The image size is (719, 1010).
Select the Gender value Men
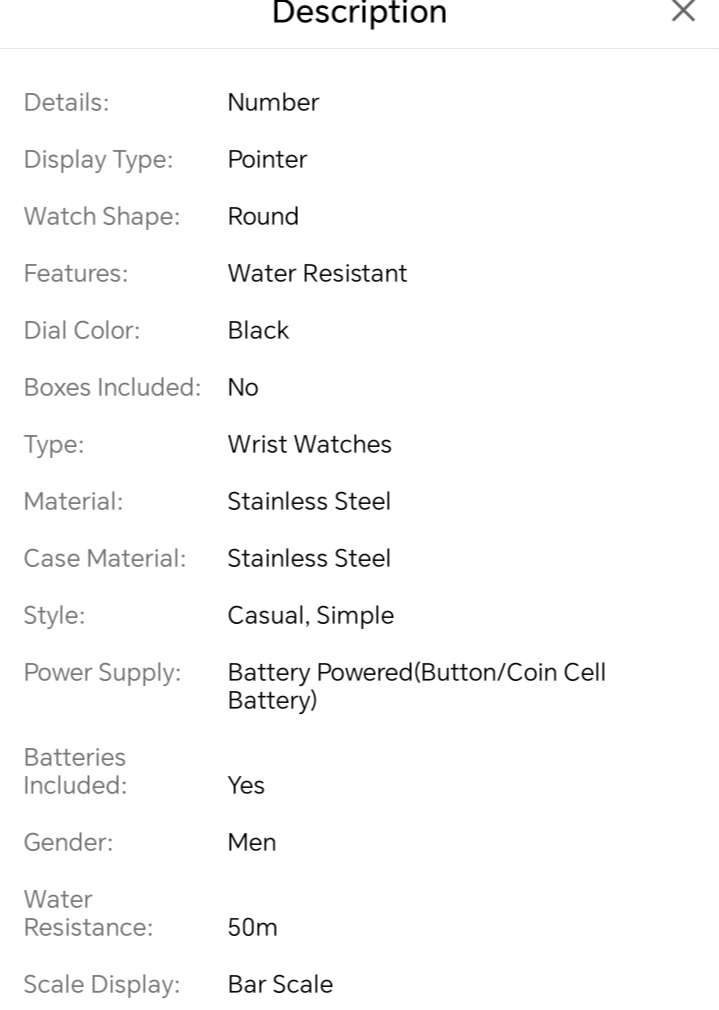click(252, 842)
